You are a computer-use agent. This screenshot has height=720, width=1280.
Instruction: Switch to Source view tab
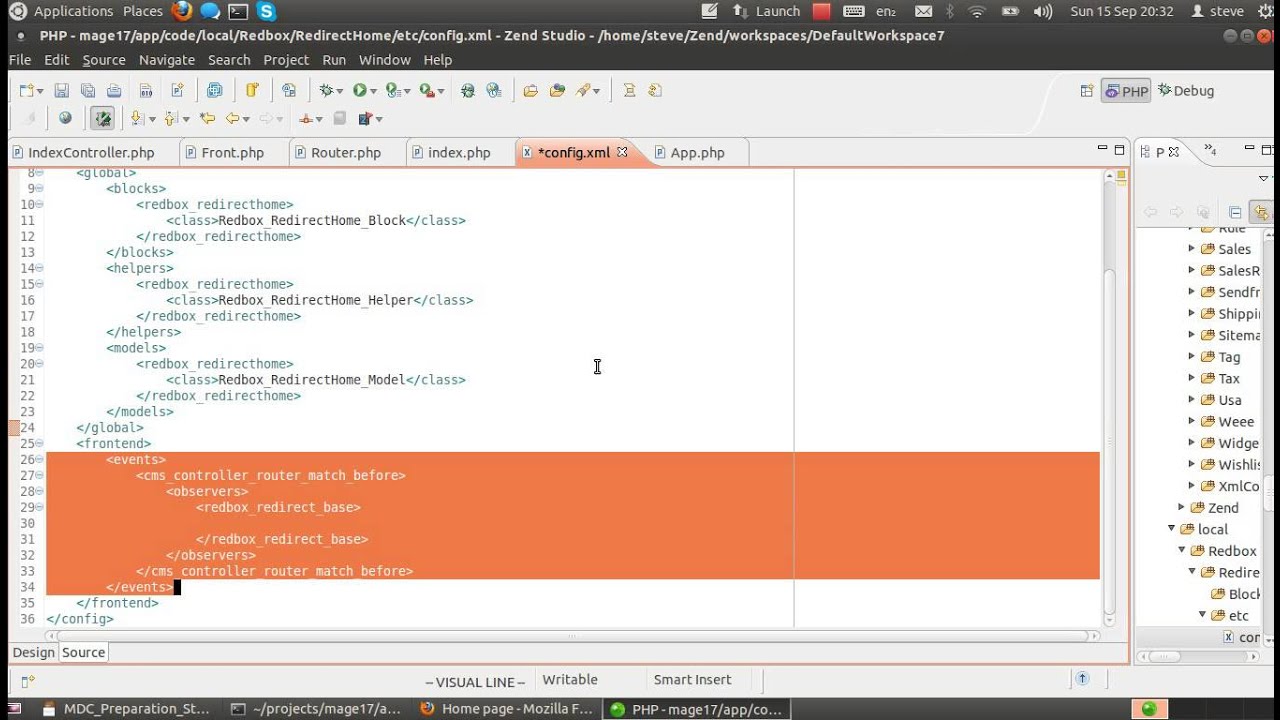tap(83, 652)
